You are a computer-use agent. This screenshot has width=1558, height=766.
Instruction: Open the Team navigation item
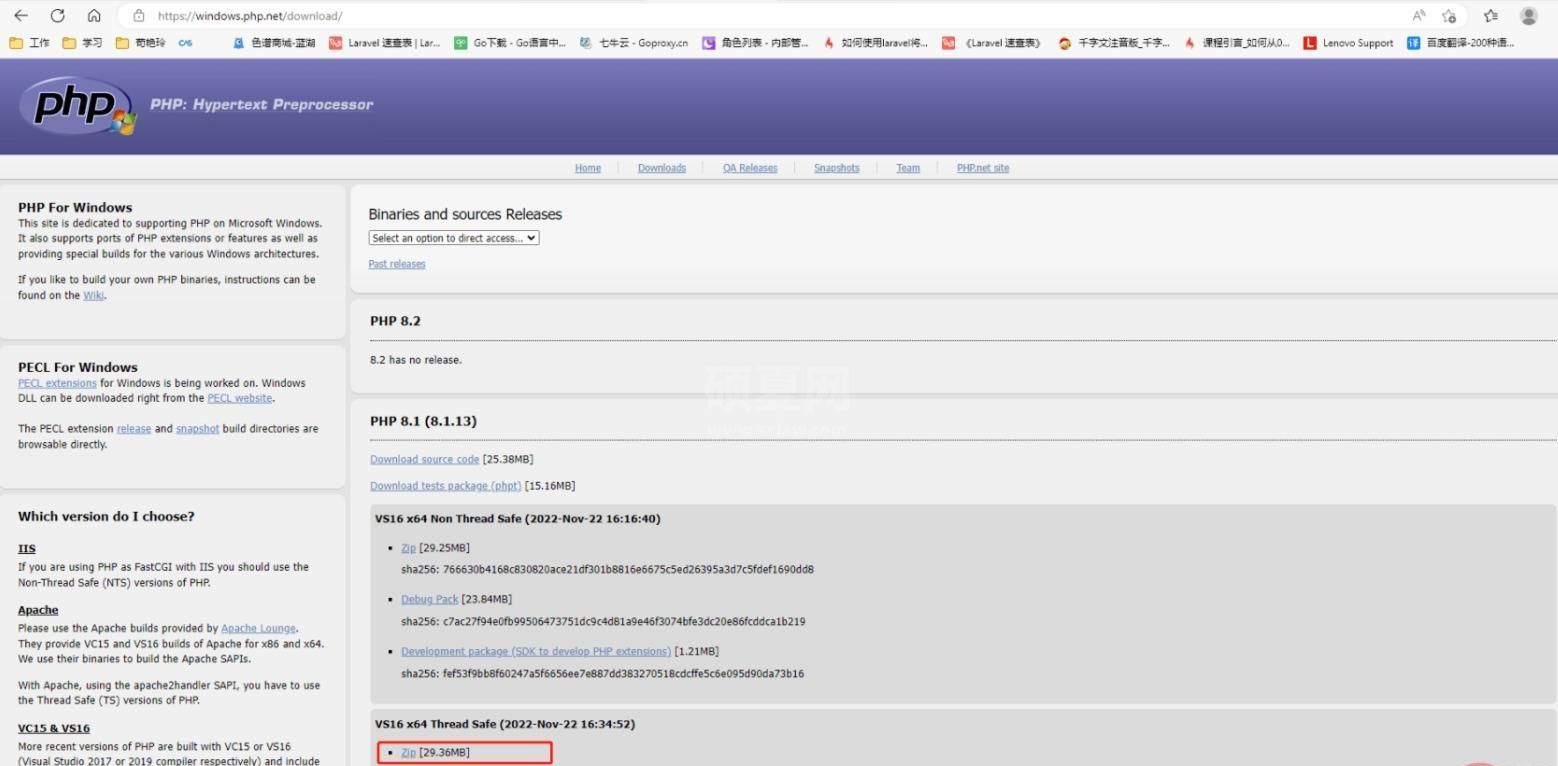point(908,168)
